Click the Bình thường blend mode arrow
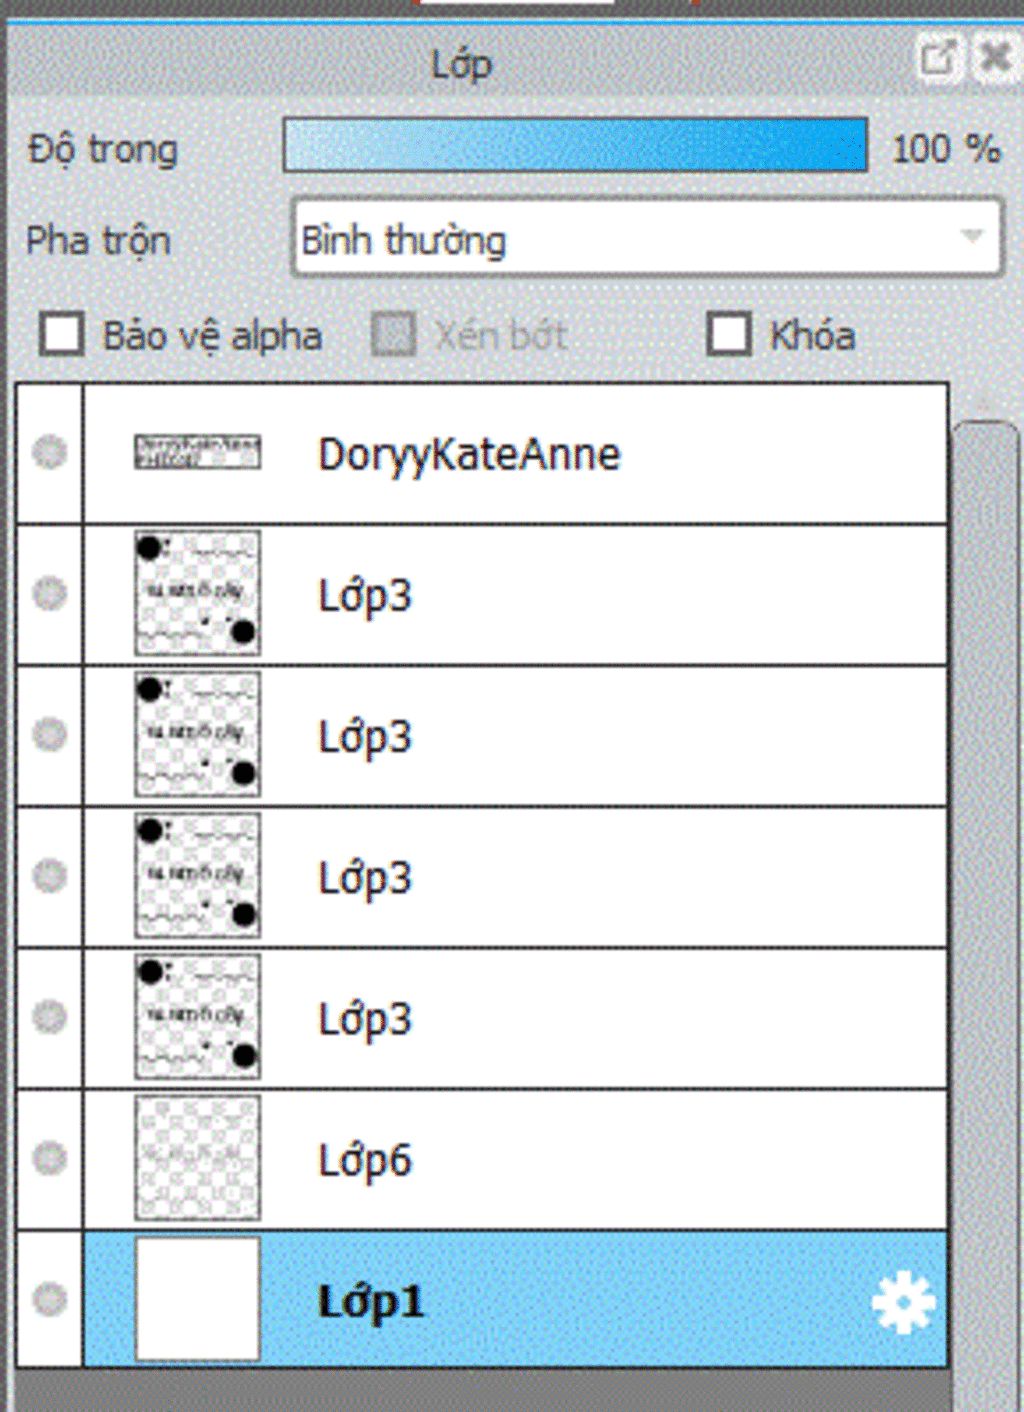 [971, 237]
